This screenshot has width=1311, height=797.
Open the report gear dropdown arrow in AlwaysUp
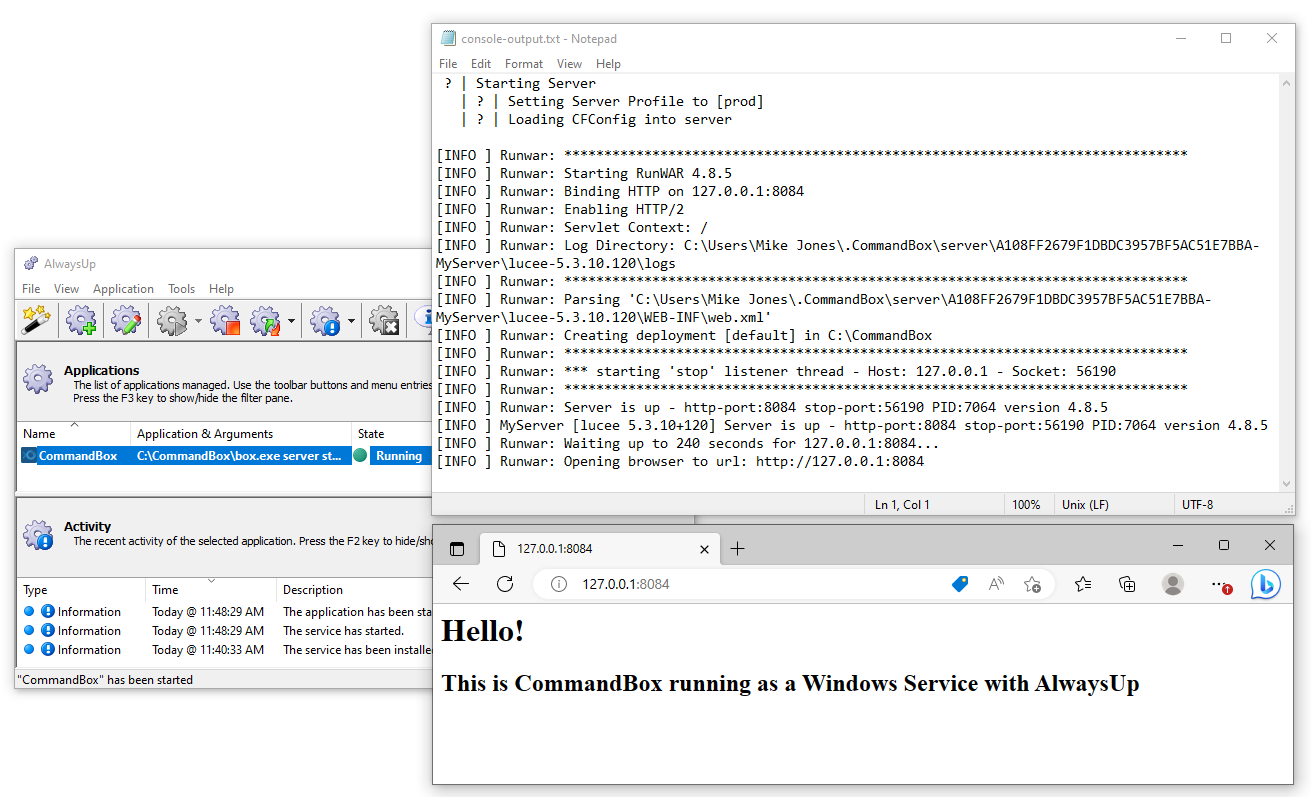352,322
